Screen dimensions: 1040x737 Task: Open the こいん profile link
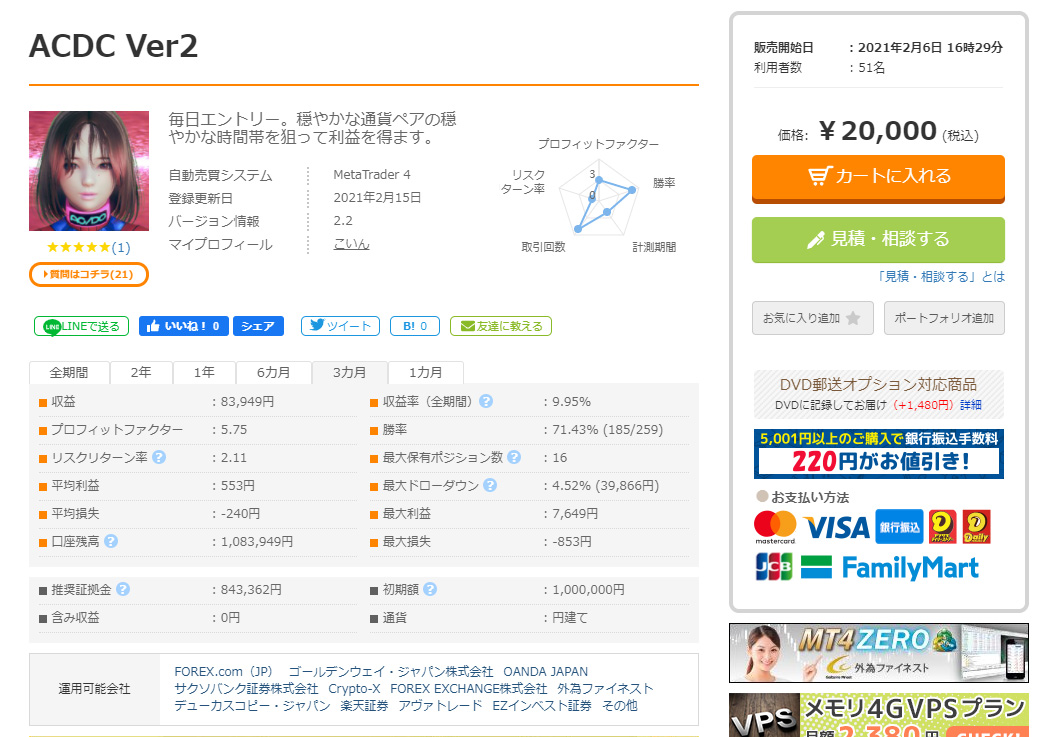(x=352, y=244)
